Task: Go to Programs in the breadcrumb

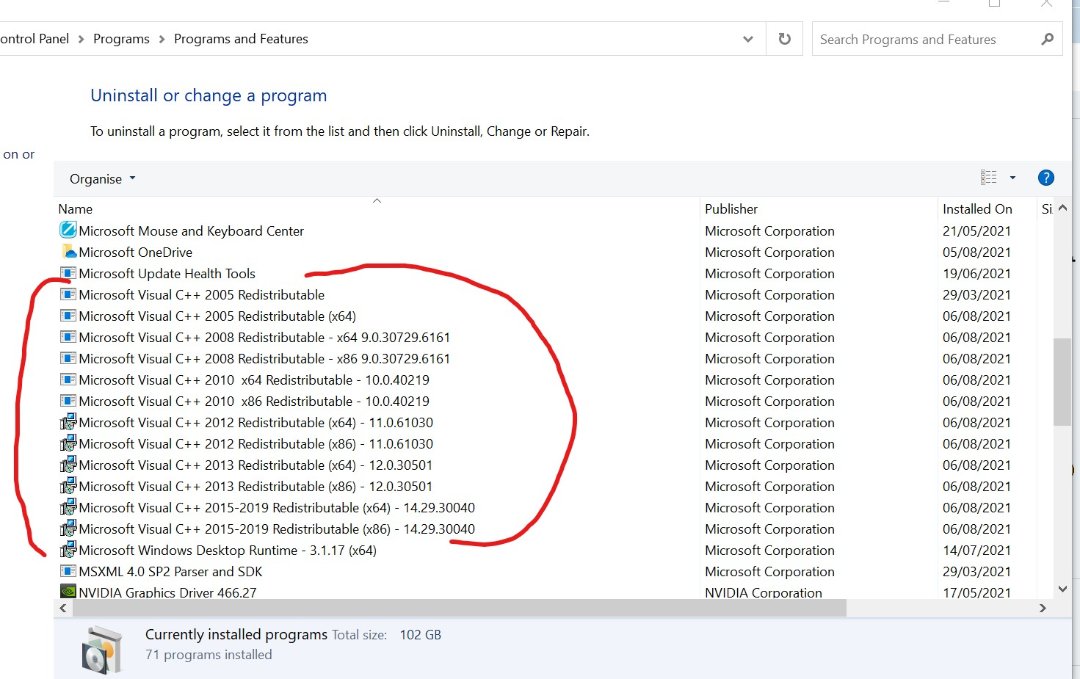Action: tap(121, 39)
